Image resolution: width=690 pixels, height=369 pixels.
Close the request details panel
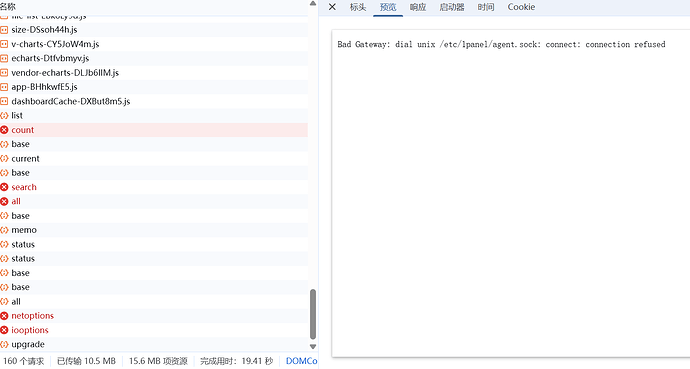point(332,7)
